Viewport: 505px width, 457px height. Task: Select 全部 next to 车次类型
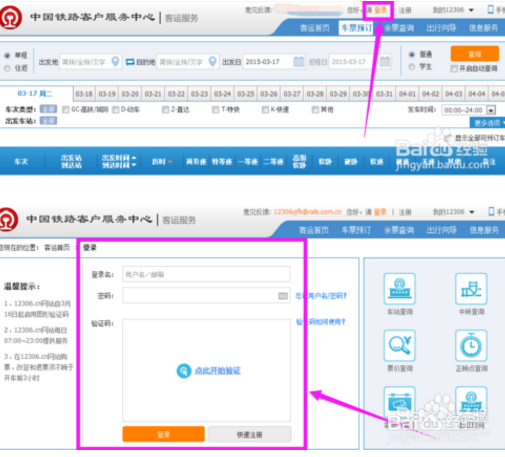[x=48, y=109]
